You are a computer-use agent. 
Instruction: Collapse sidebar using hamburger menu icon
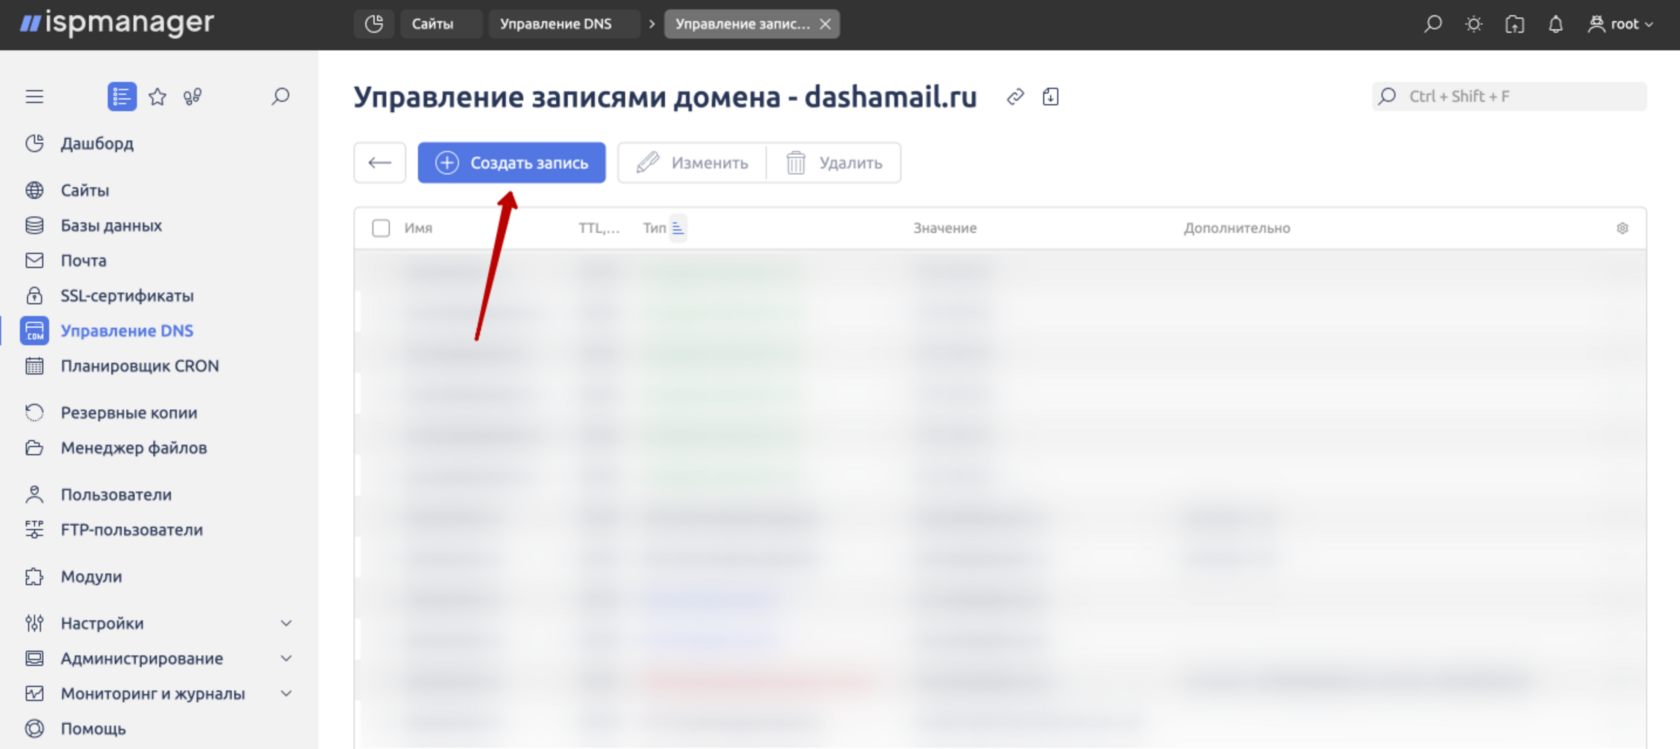(x=35, y=97)
